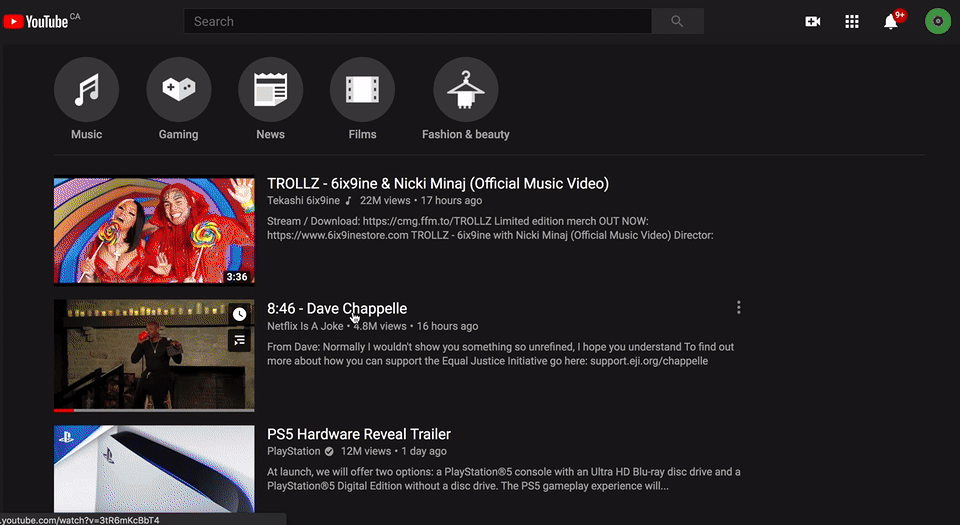The image size is (960, 525).
Task: Click the TROLLZ description text
Action: point(490,228)
